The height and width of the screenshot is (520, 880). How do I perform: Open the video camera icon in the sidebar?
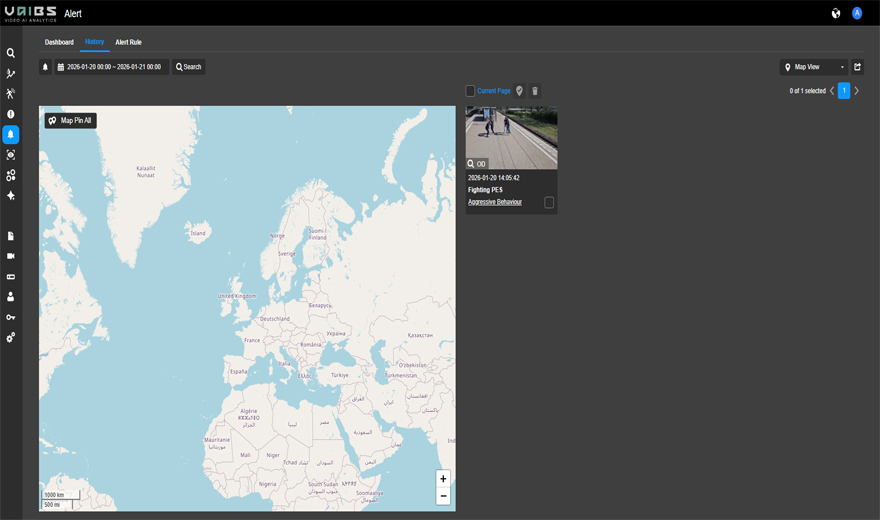[x=11, y=256]
